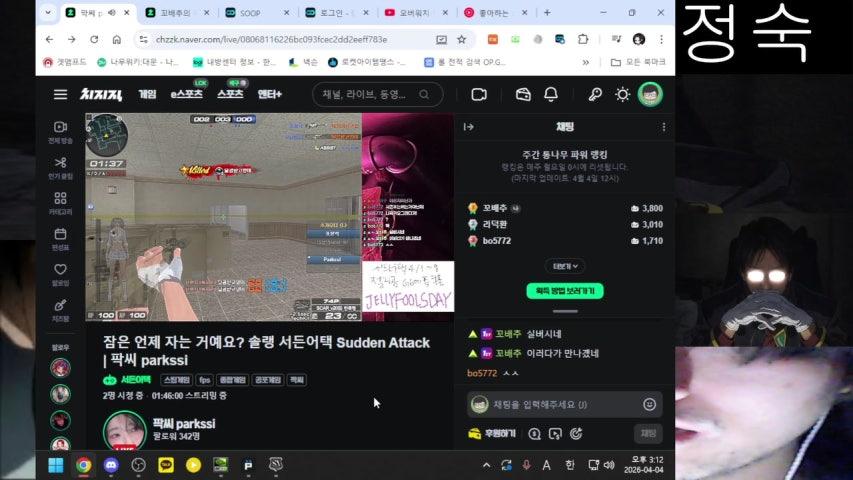Open the profile avatar menu
The image size is (853, 480).
coord(650,94)
